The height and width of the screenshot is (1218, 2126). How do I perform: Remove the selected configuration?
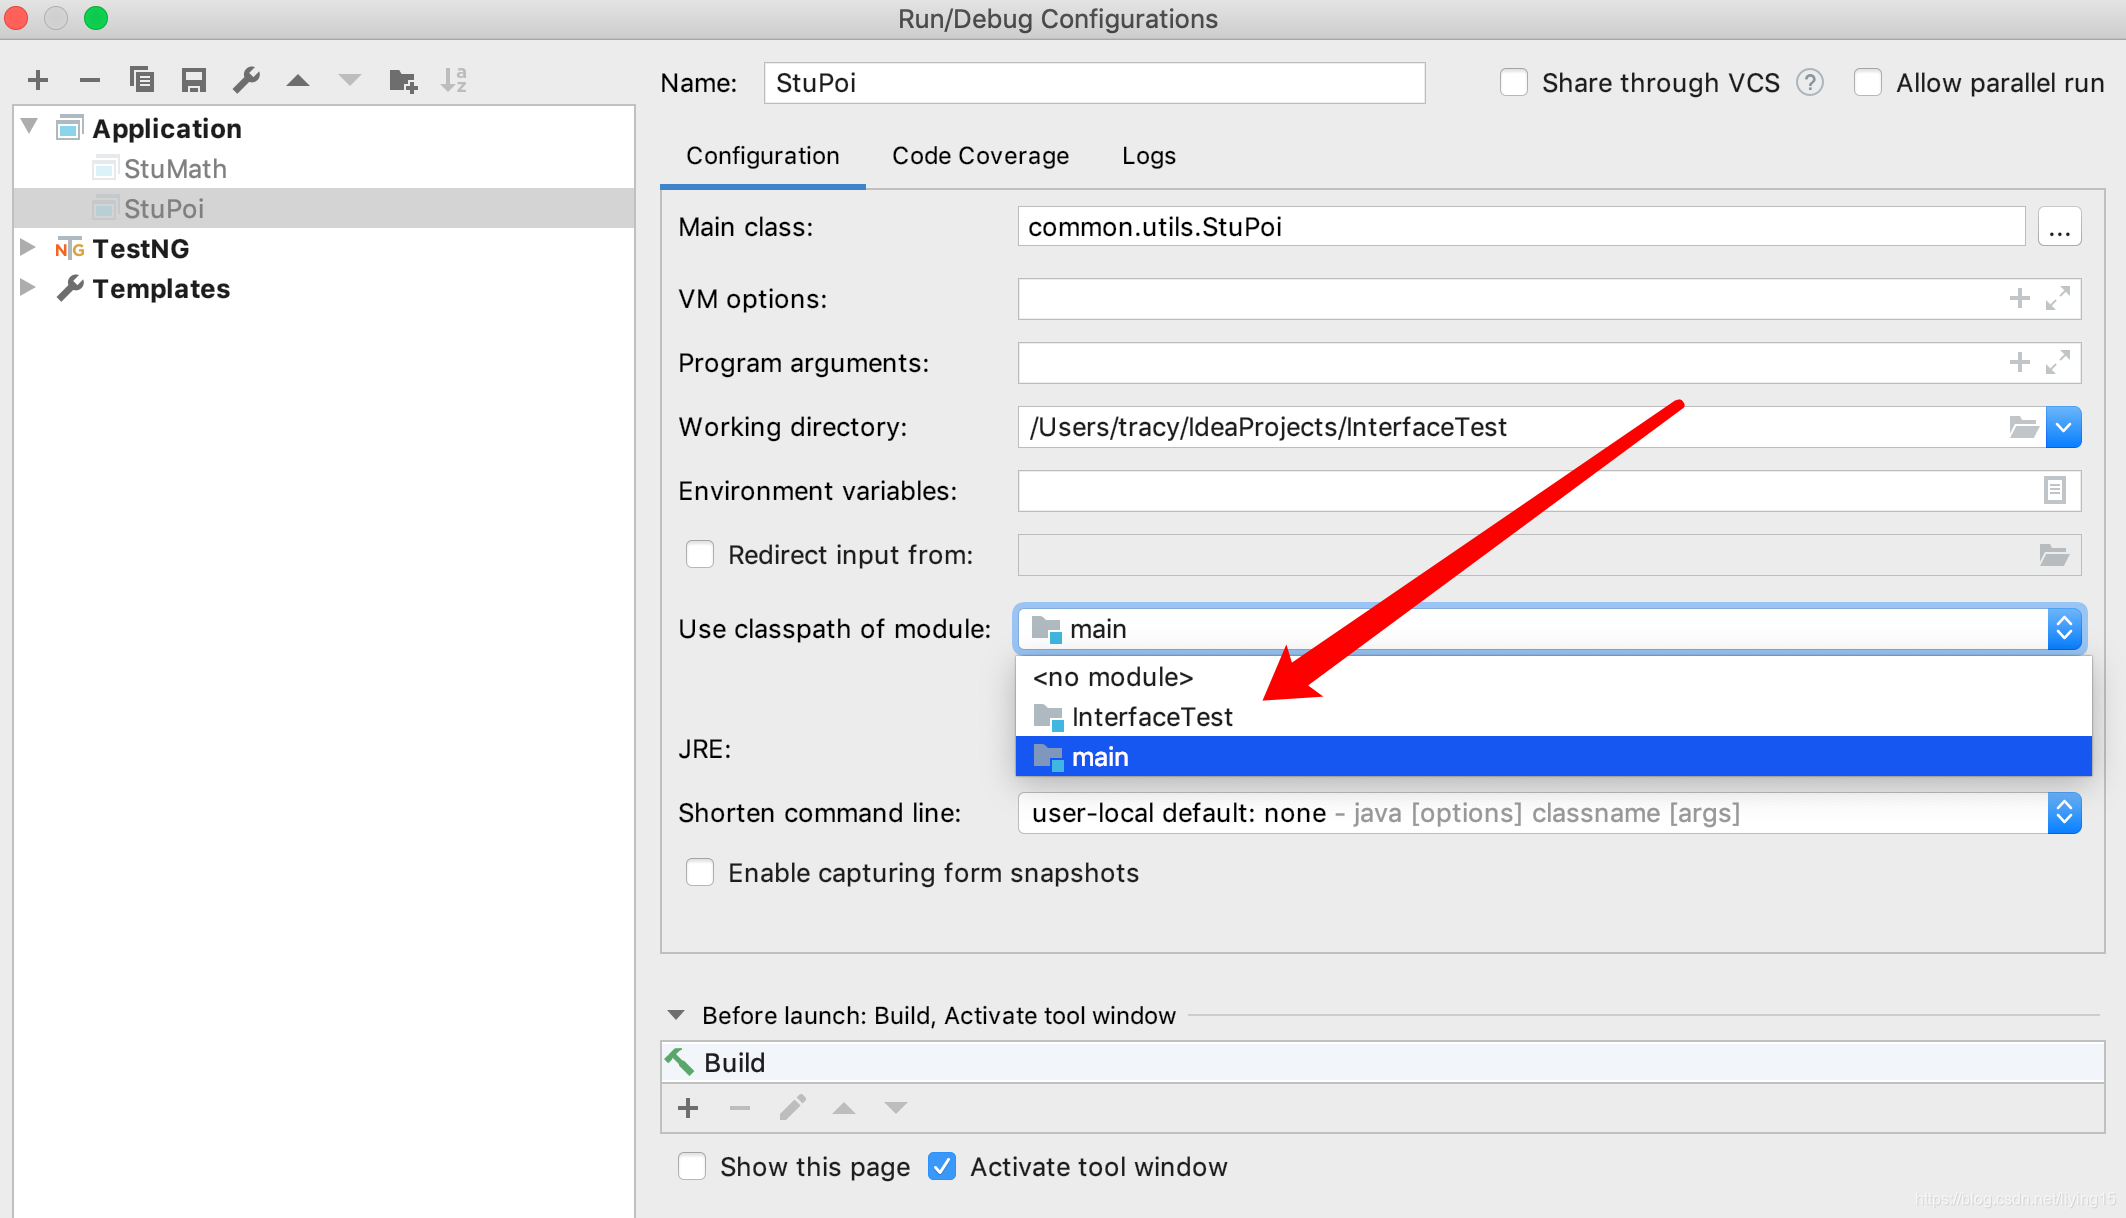point(90,80)
